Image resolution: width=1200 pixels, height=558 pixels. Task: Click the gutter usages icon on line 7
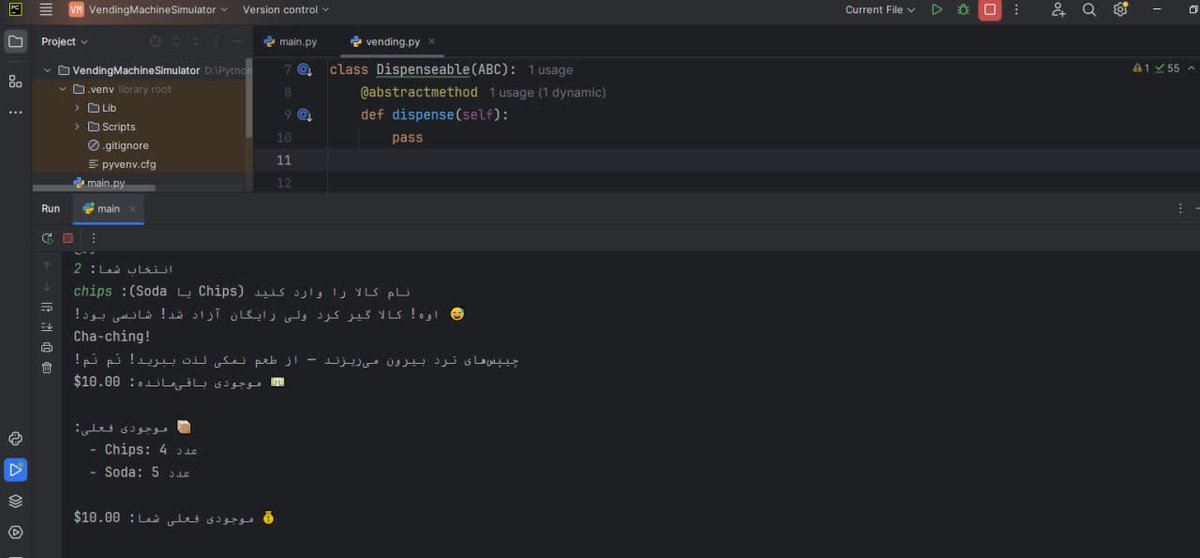click(x=304, y=70)
